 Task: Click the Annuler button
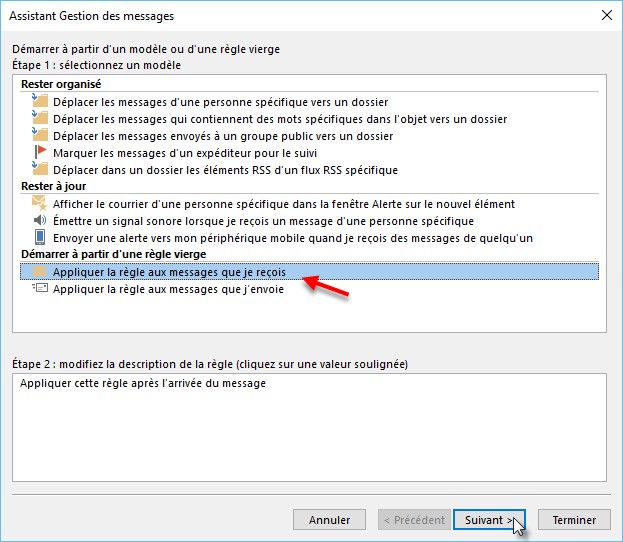coord(329,520)
